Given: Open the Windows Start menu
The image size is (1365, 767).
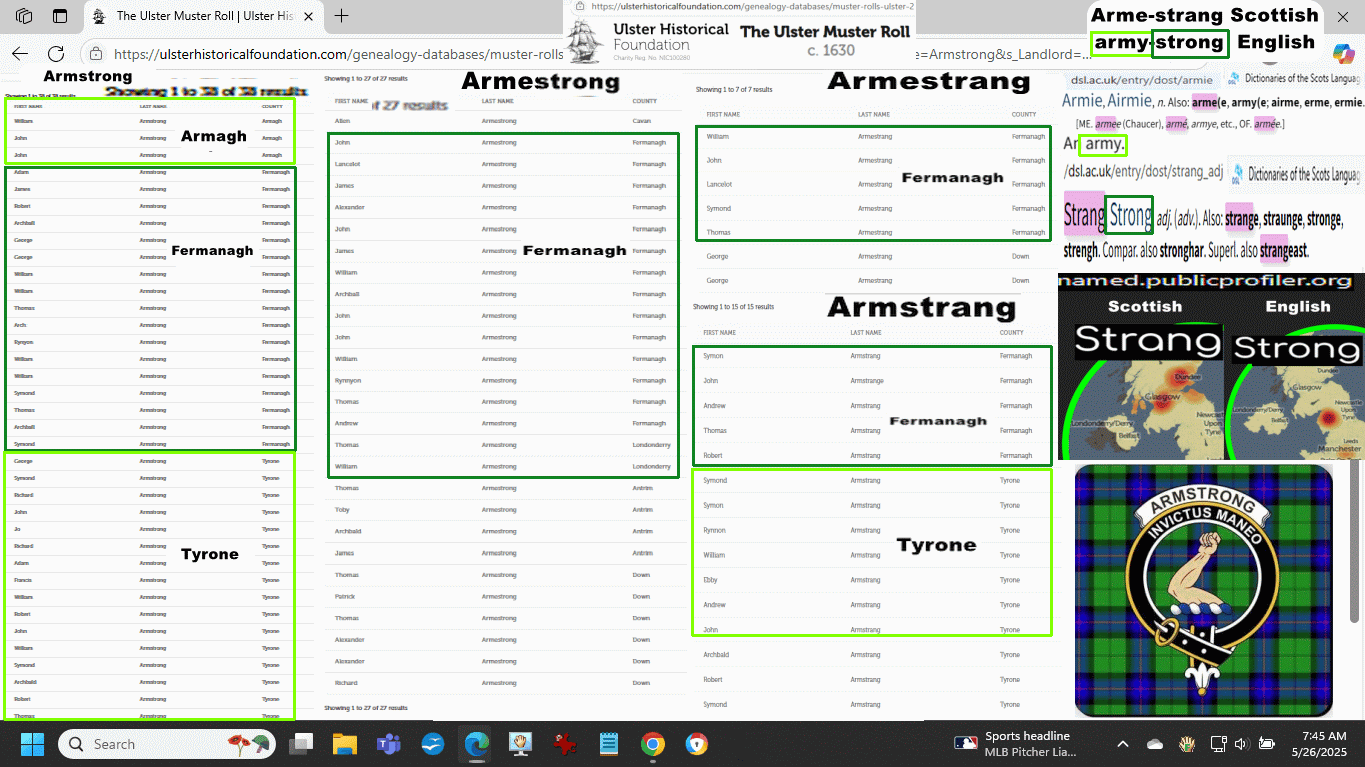Looking at the screenshot, I should [x=33, y=744].
